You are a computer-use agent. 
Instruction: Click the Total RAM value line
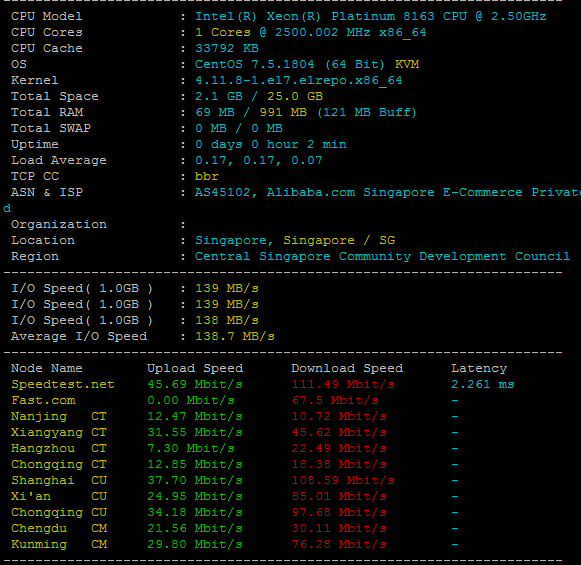coord(306,112)
